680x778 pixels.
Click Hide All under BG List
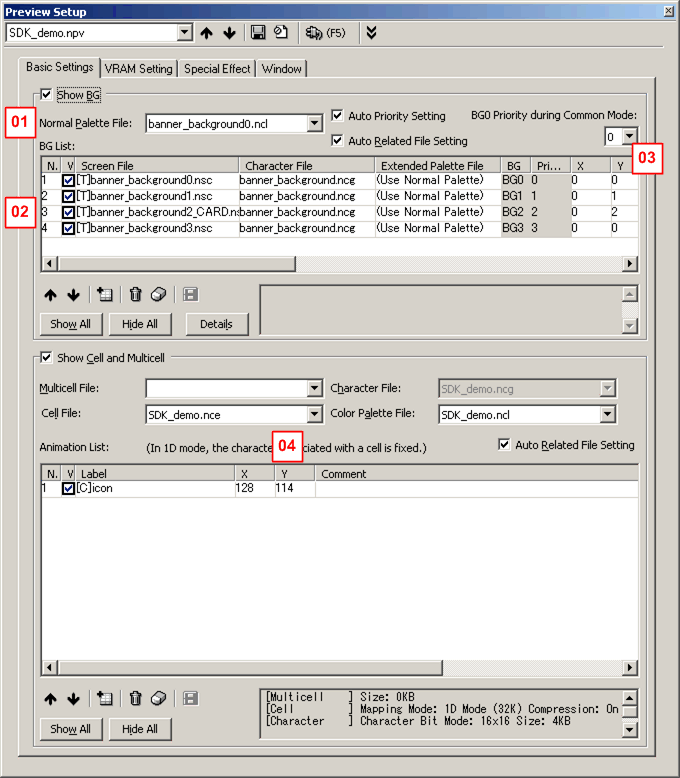click(140, 324)
